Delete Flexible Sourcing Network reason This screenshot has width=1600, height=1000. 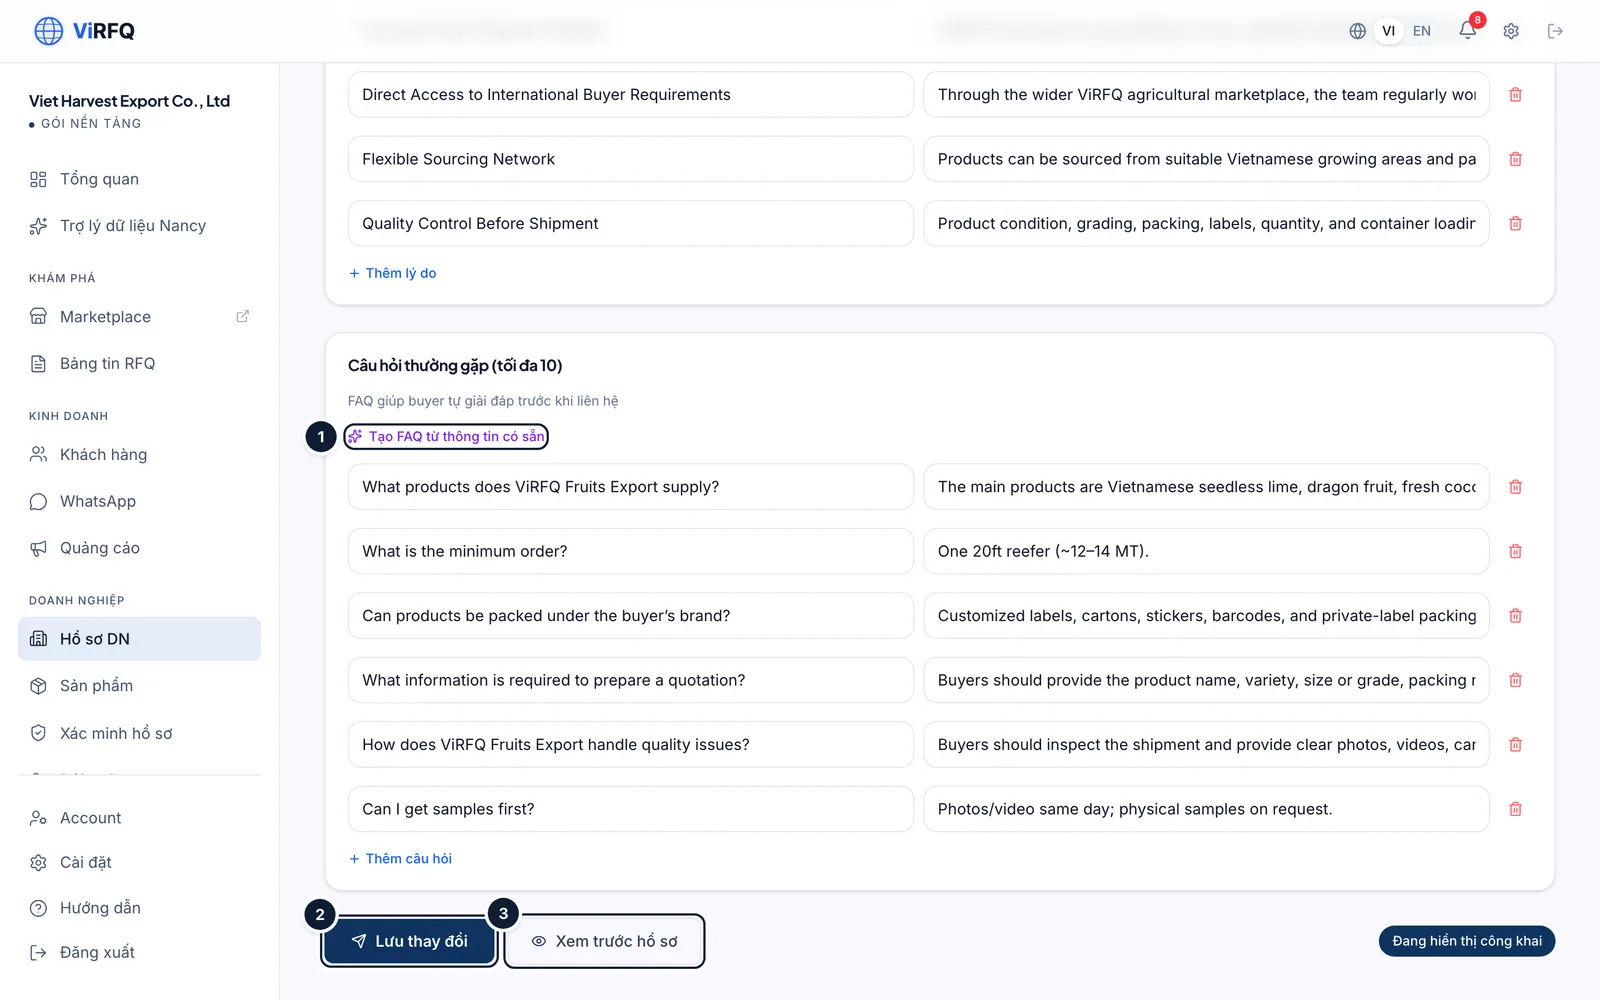[1515, 159]
